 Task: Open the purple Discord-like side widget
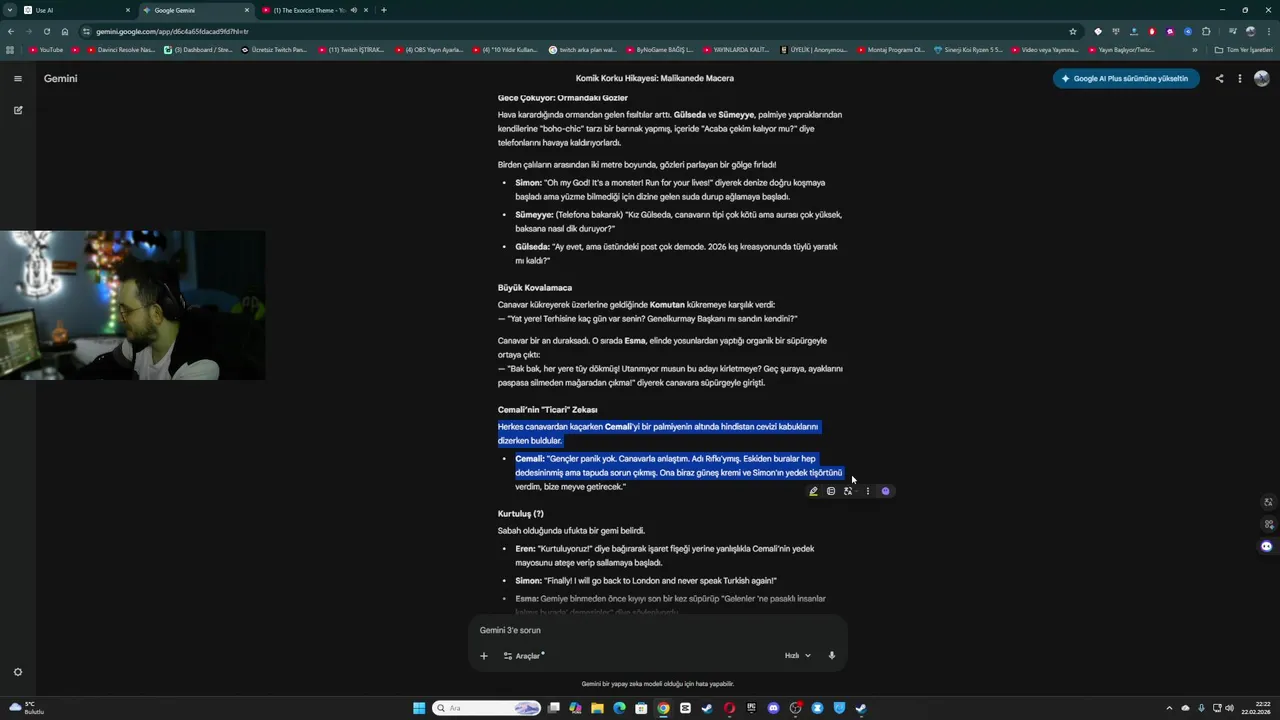click(x=1267, y=546)
